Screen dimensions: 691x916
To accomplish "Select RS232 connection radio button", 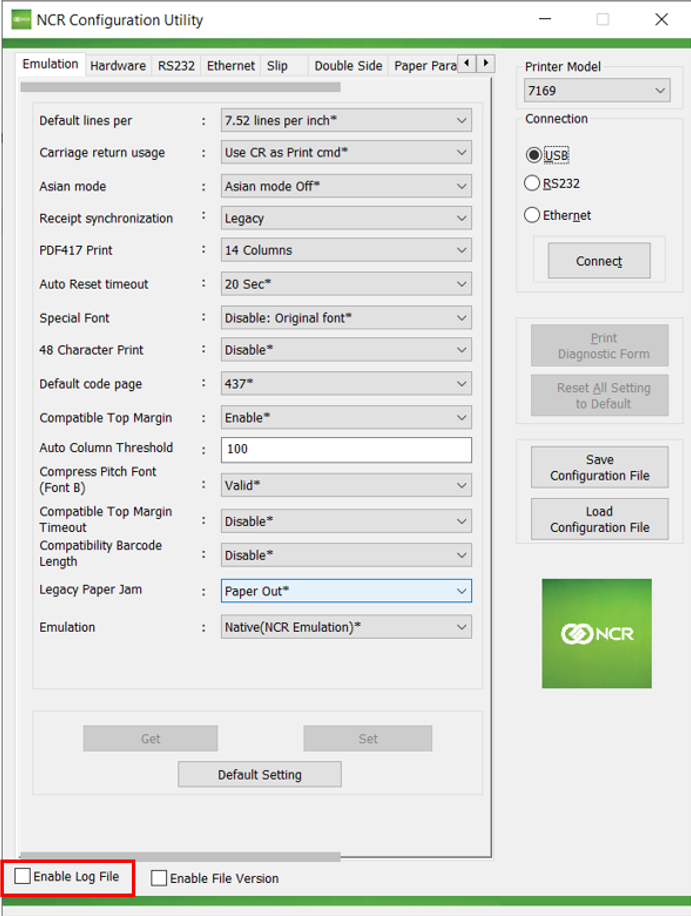I will pos(532,183).
